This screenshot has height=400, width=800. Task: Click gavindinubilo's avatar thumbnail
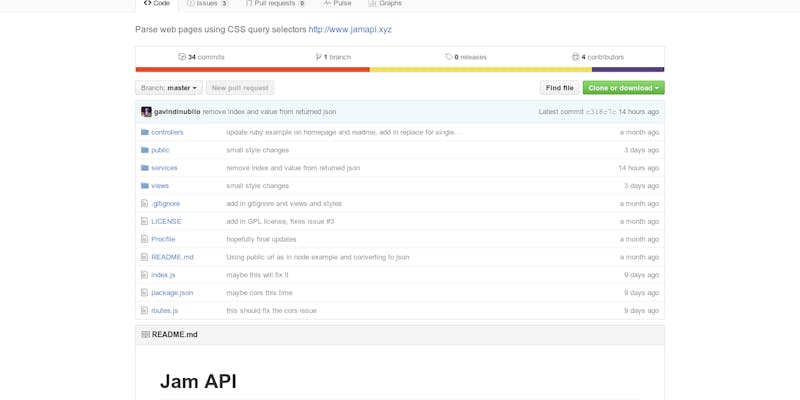(146, 112)
